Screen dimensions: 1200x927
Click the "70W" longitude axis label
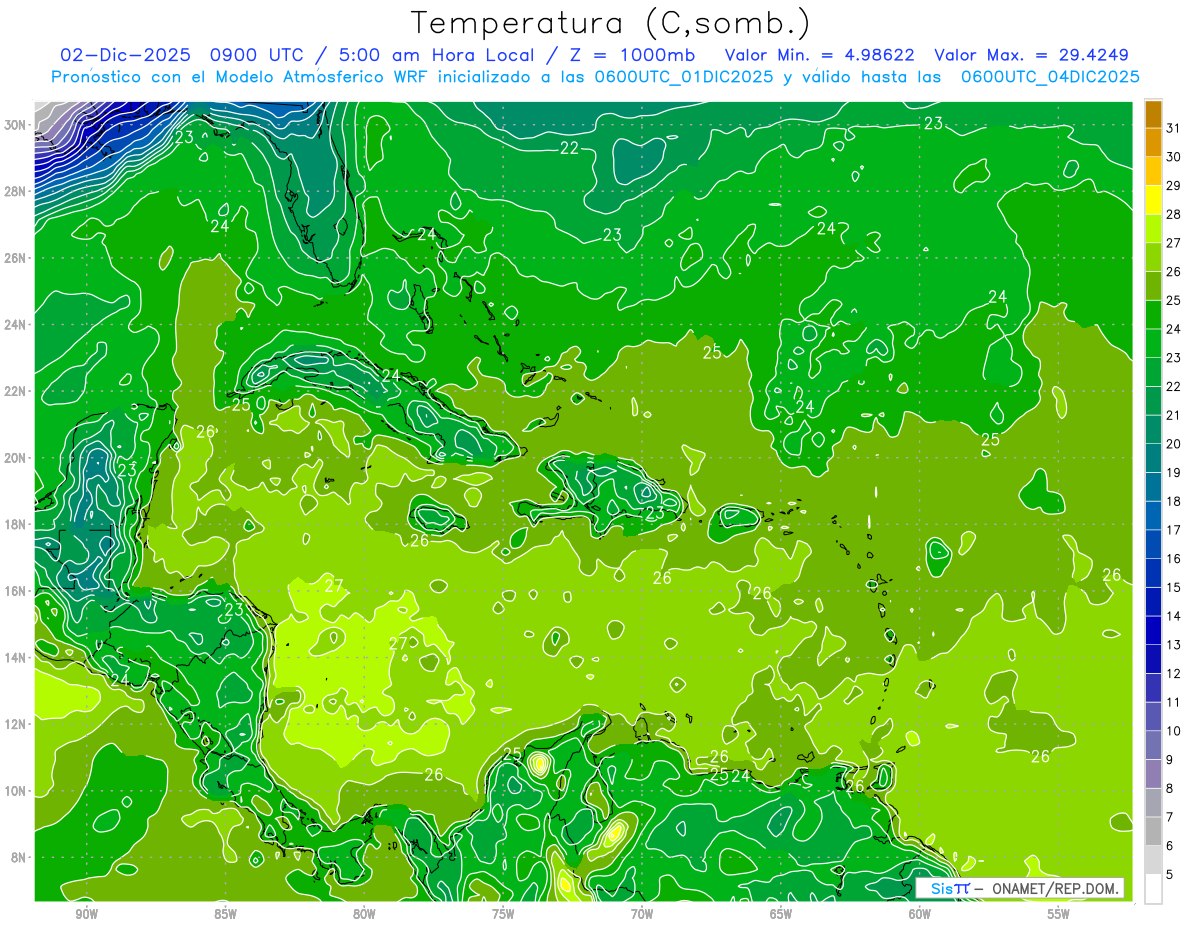642,914
